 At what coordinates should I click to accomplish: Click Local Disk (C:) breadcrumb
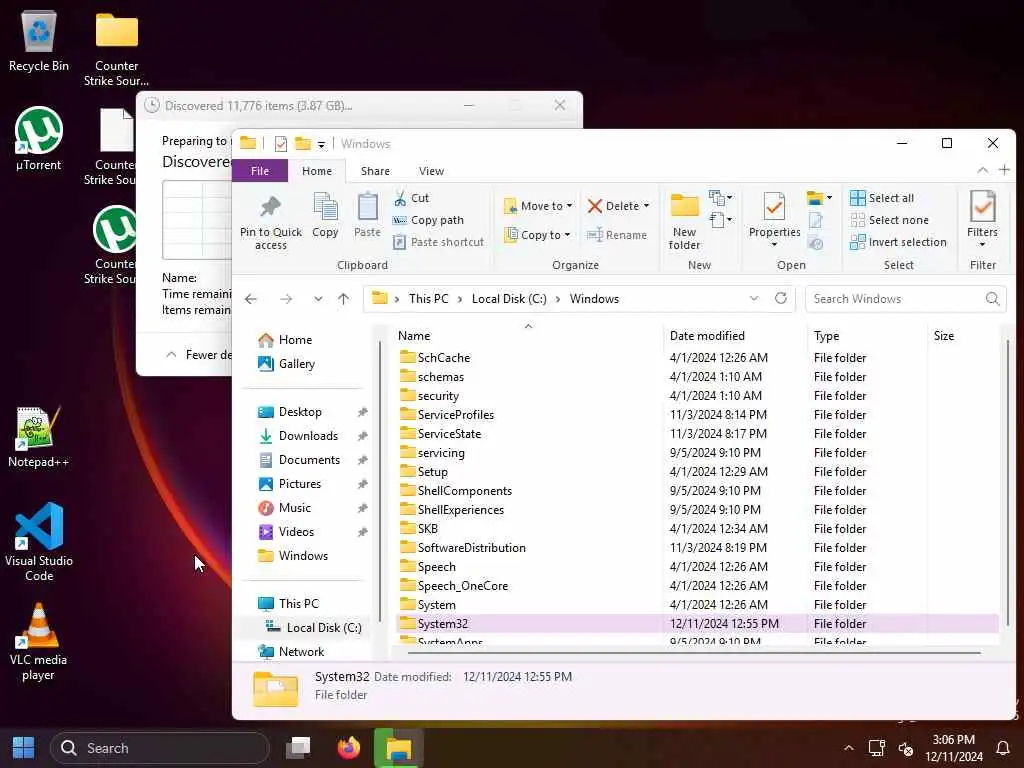pos(509,298)
